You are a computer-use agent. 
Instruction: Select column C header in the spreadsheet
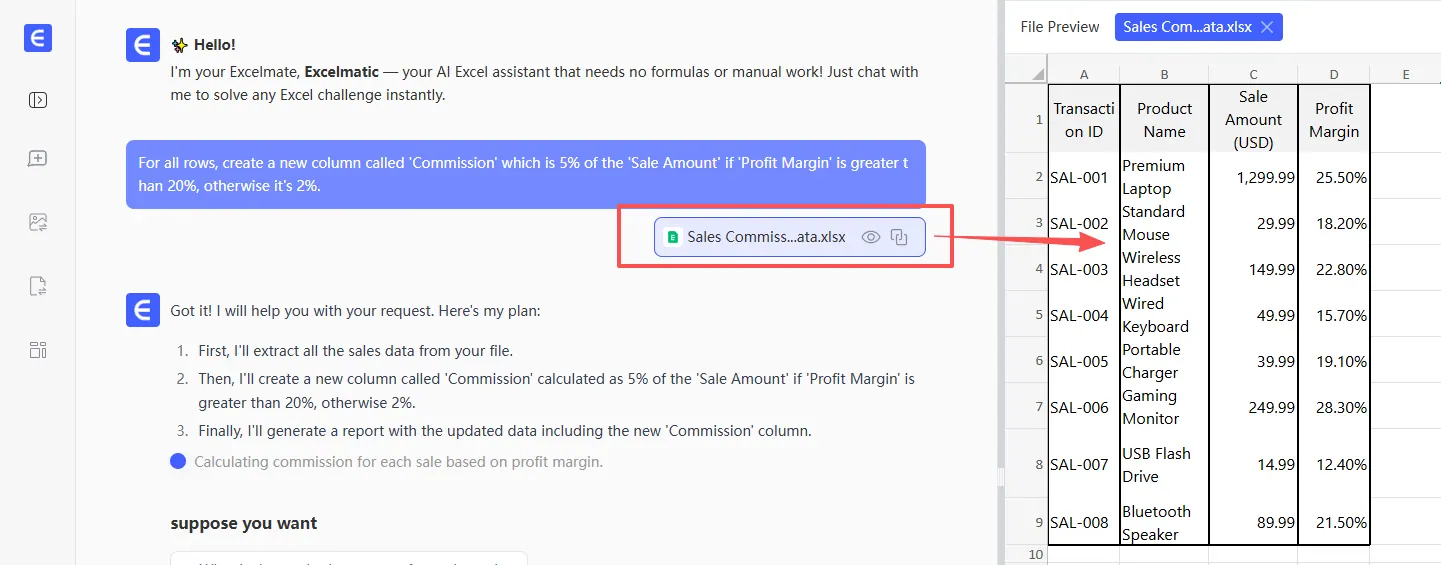click(x=1253, y=74)
